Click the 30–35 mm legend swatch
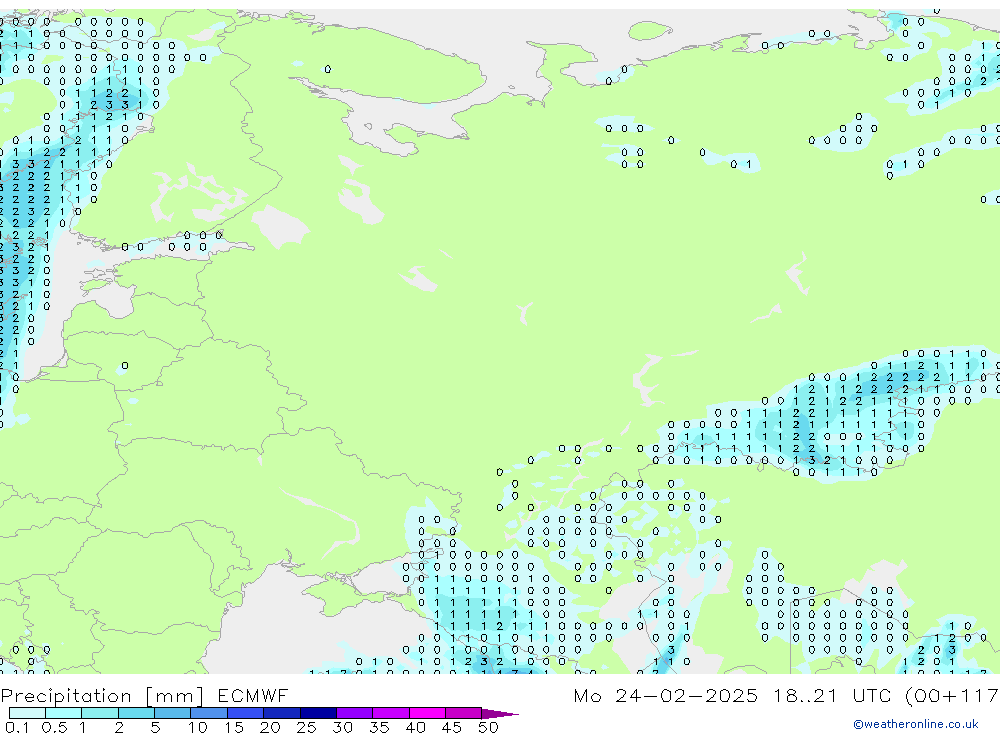Viewport: 1000px width, 733px height. pos(355,713)
